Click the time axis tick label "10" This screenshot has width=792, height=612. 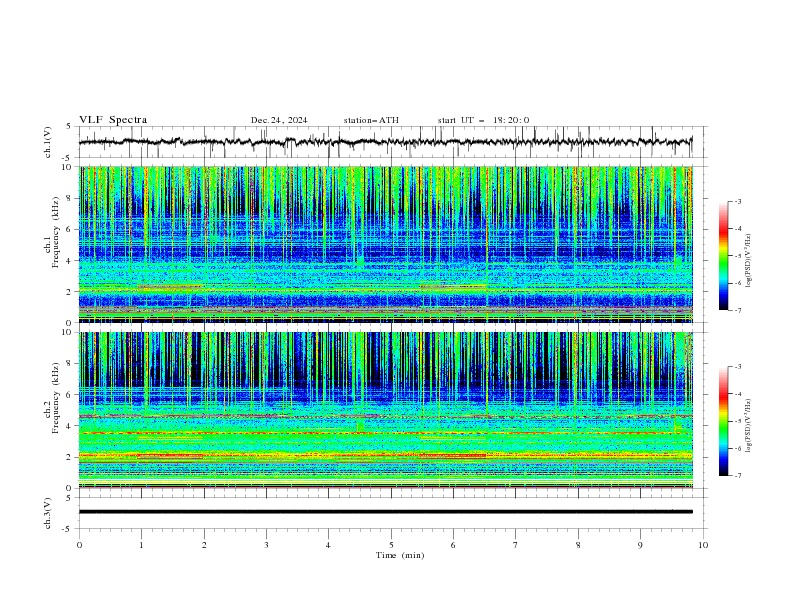pos(703,545)
